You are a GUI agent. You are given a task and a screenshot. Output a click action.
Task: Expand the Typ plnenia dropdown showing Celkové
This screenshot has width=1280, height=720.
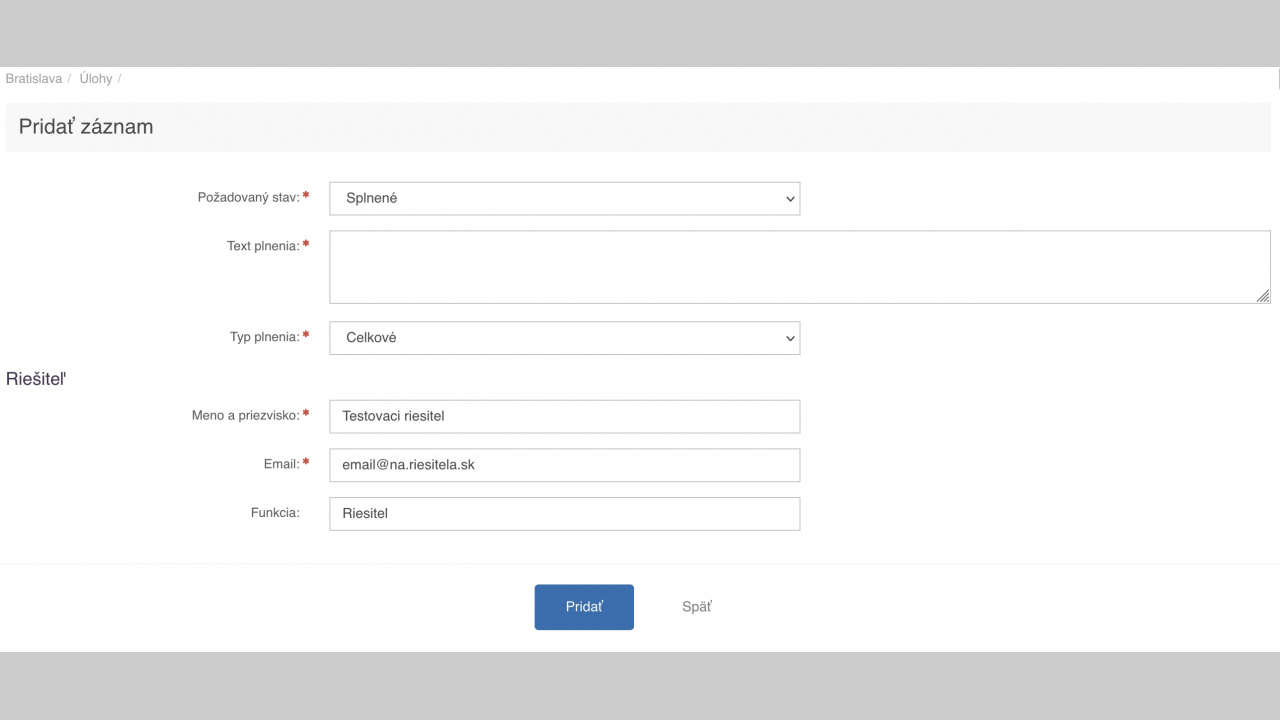click(563, 338)
